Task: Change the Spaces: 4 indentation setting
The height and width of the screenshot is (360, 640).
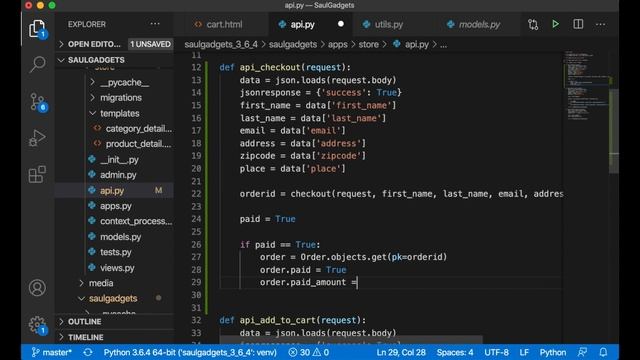Action: coord(455,352)
